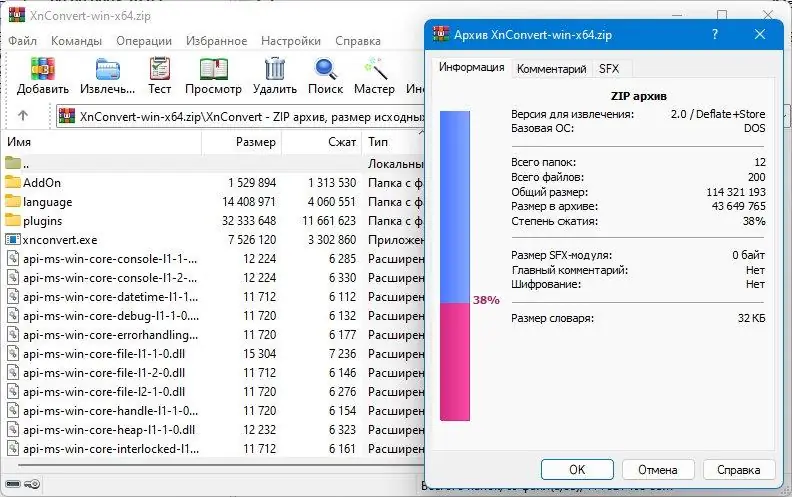Select the AddOn folder icon
The height and width of the screenshot is (497, 792).
point(13,182)
